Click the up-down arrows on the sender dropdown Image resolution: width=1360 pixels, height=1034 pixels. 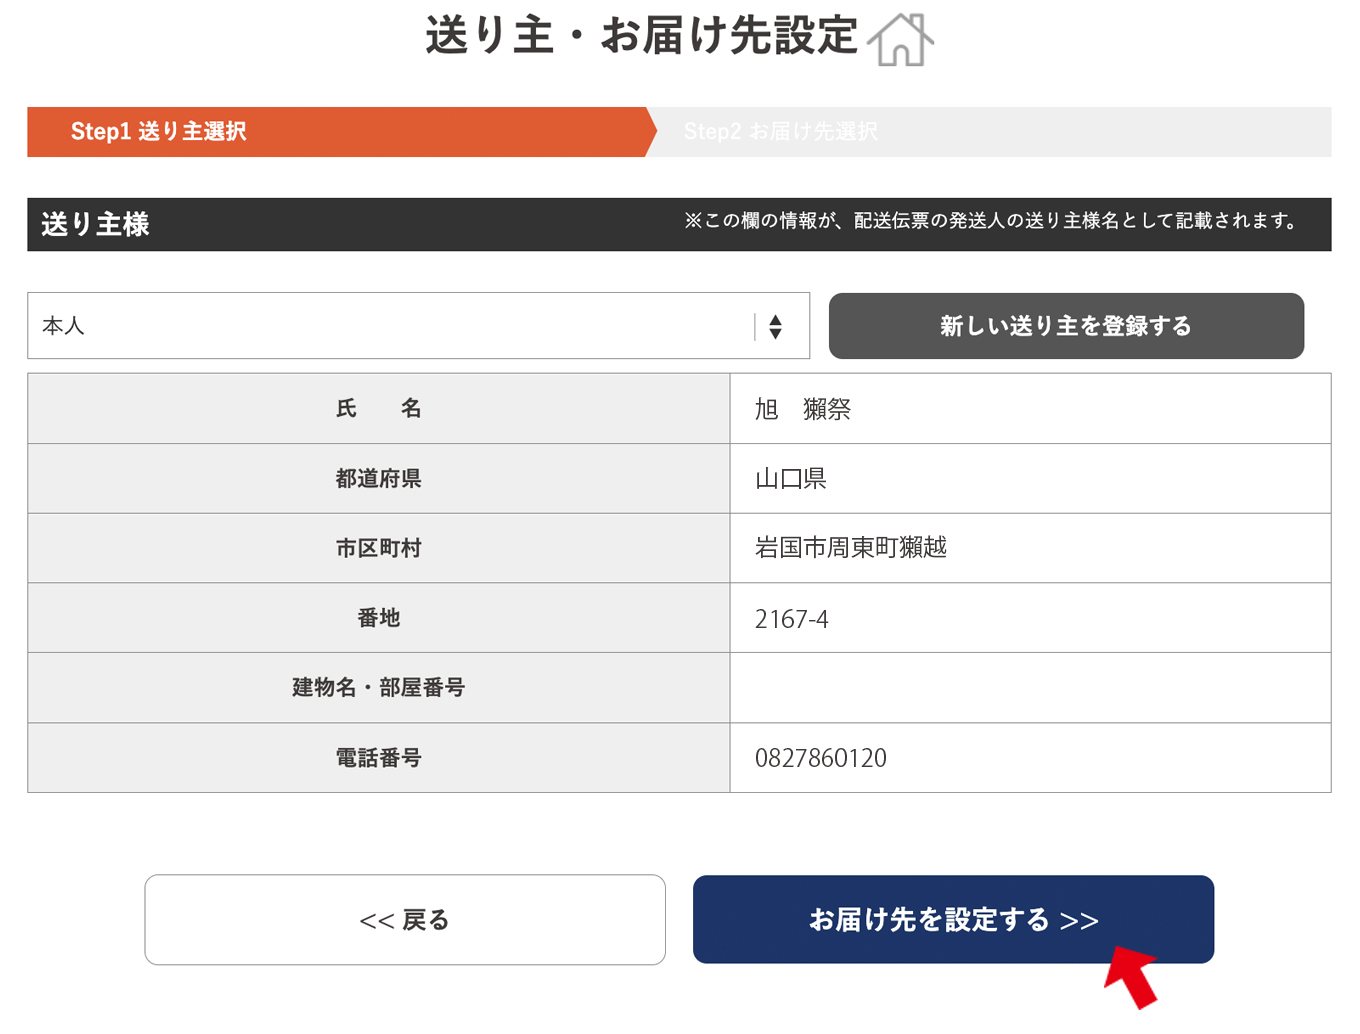pos(776,325)
